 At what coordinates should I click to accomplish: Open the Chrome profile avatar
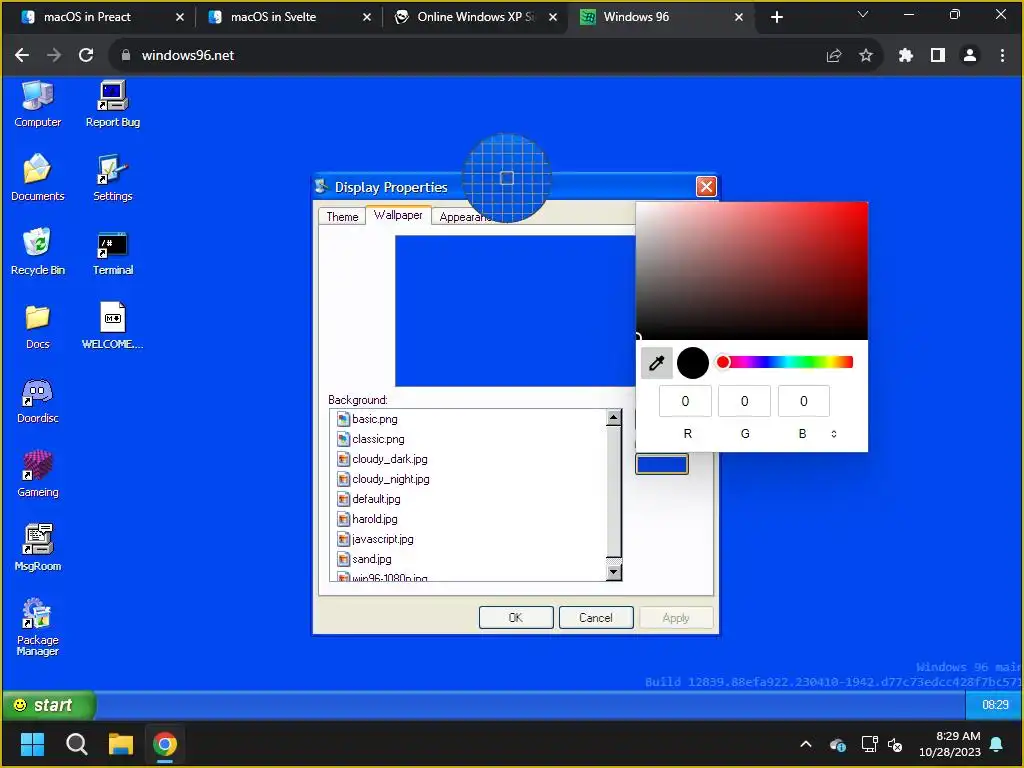point(970,56)
